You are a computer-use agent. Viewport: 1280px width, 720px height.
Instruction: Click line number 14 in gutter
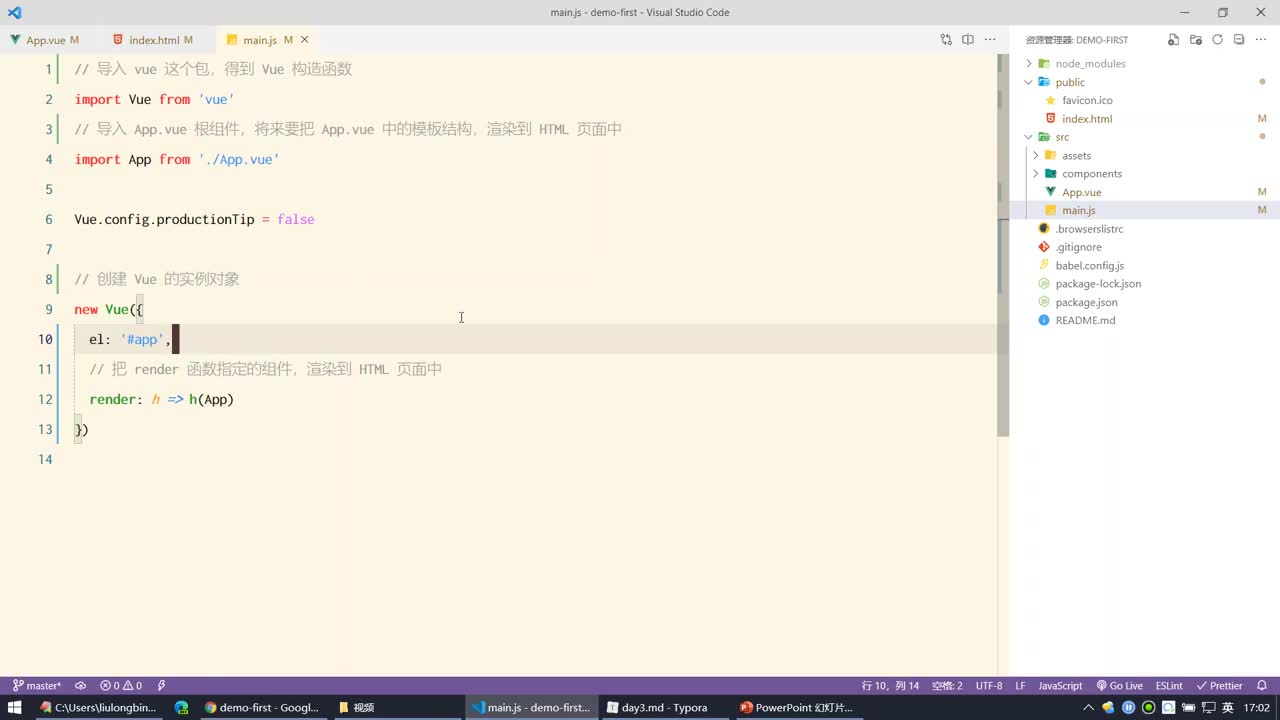(x=45, y=459)
